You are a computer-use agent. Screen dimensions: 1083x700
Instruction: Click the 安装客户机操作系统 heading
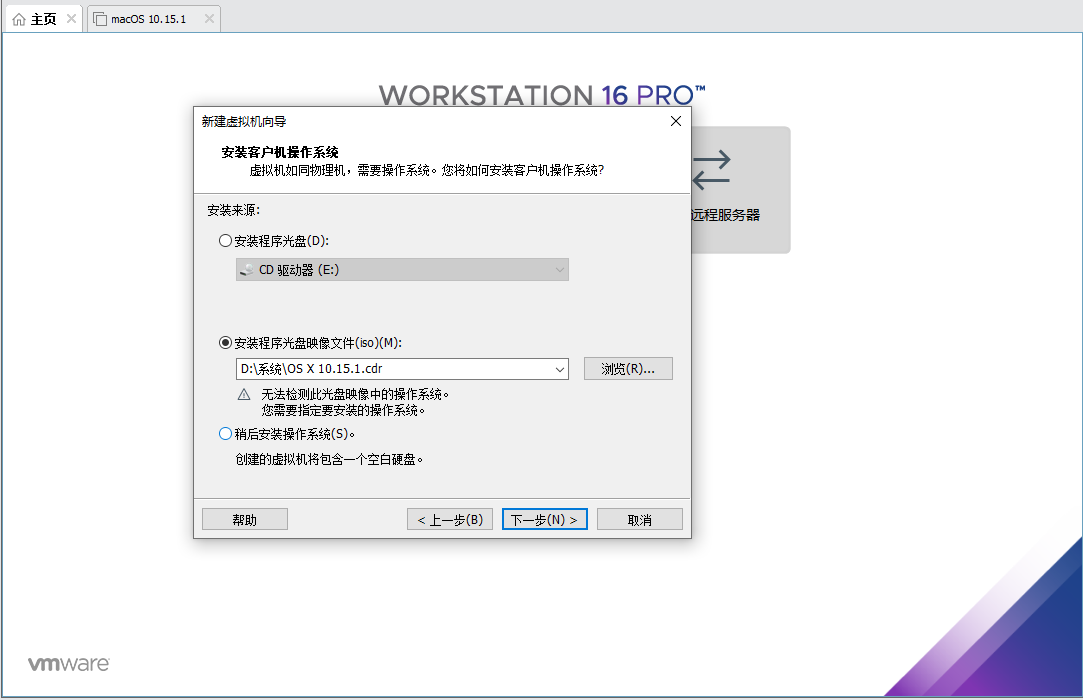pyautogui.click(x=280, y=152)
